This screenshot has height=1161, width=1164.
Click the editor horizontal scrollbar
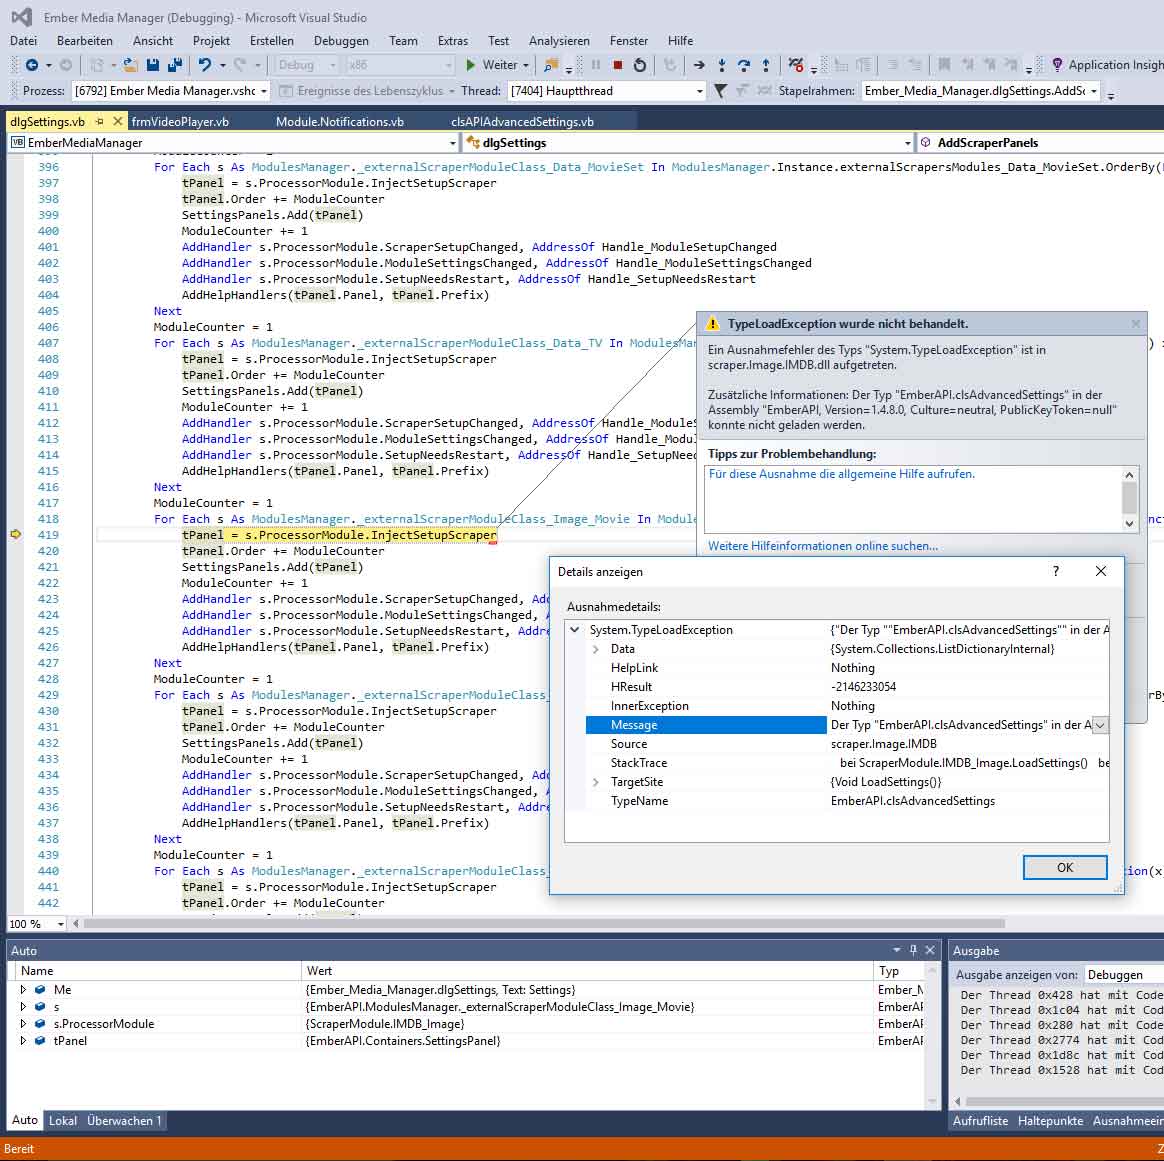click(x=544, y=923)
